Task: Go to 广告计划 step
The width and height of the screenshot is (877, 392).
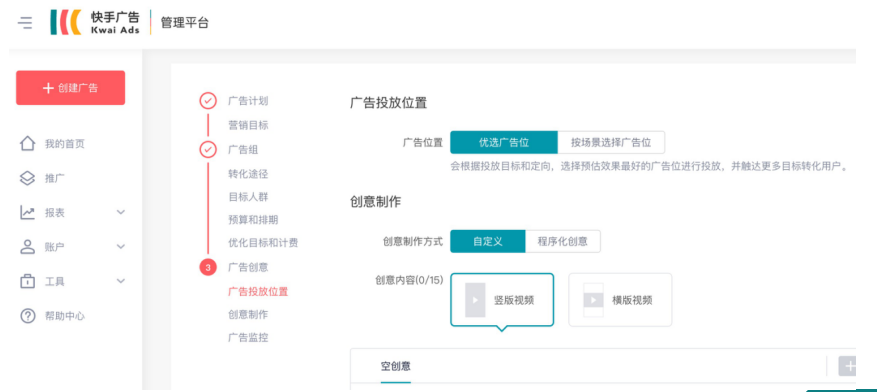Action: [248, 101]
